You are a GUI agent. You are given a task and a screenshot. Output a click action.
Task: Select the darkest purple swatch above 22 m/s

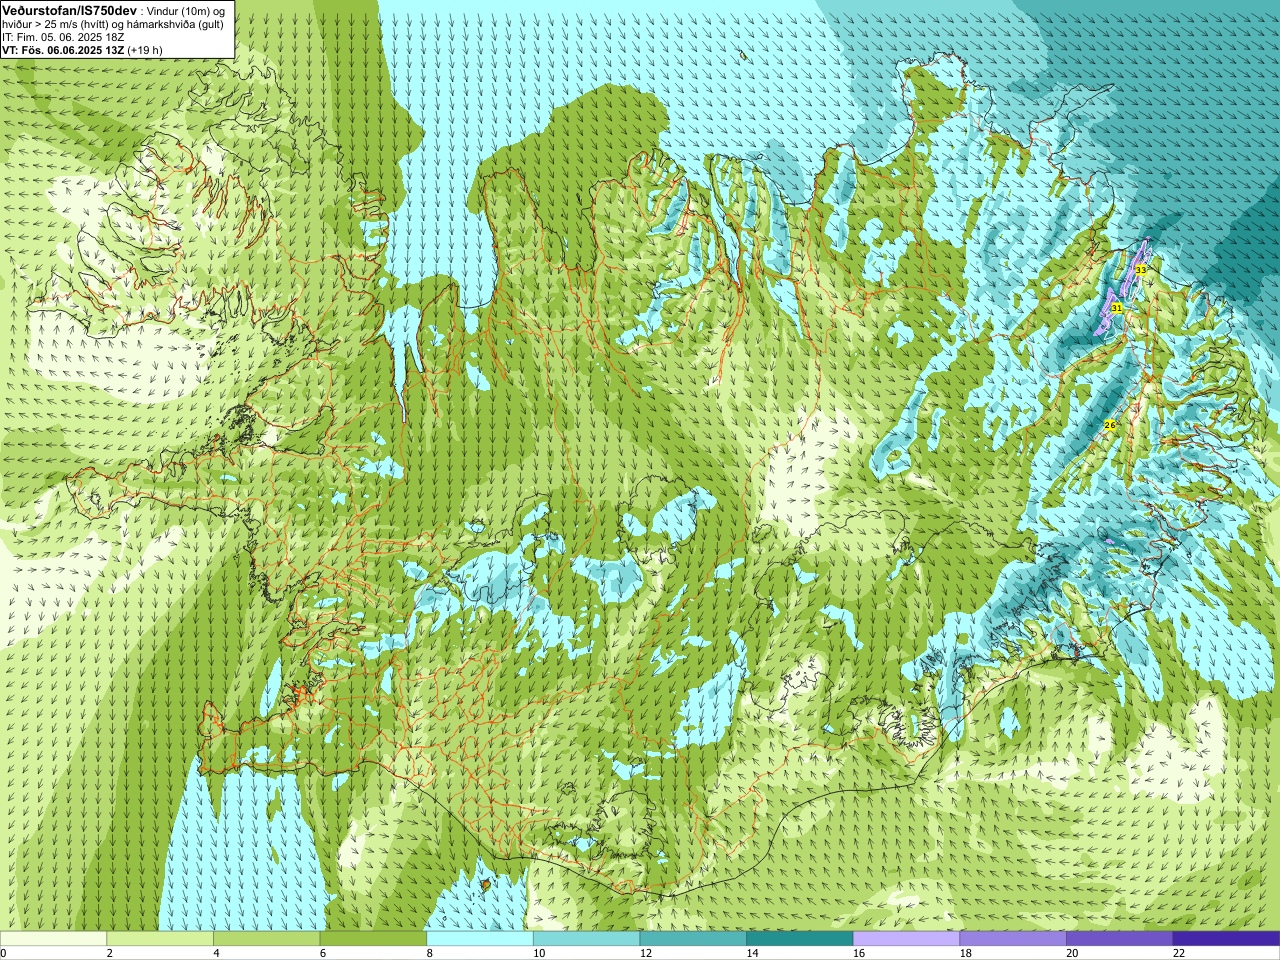(1226, 939)
